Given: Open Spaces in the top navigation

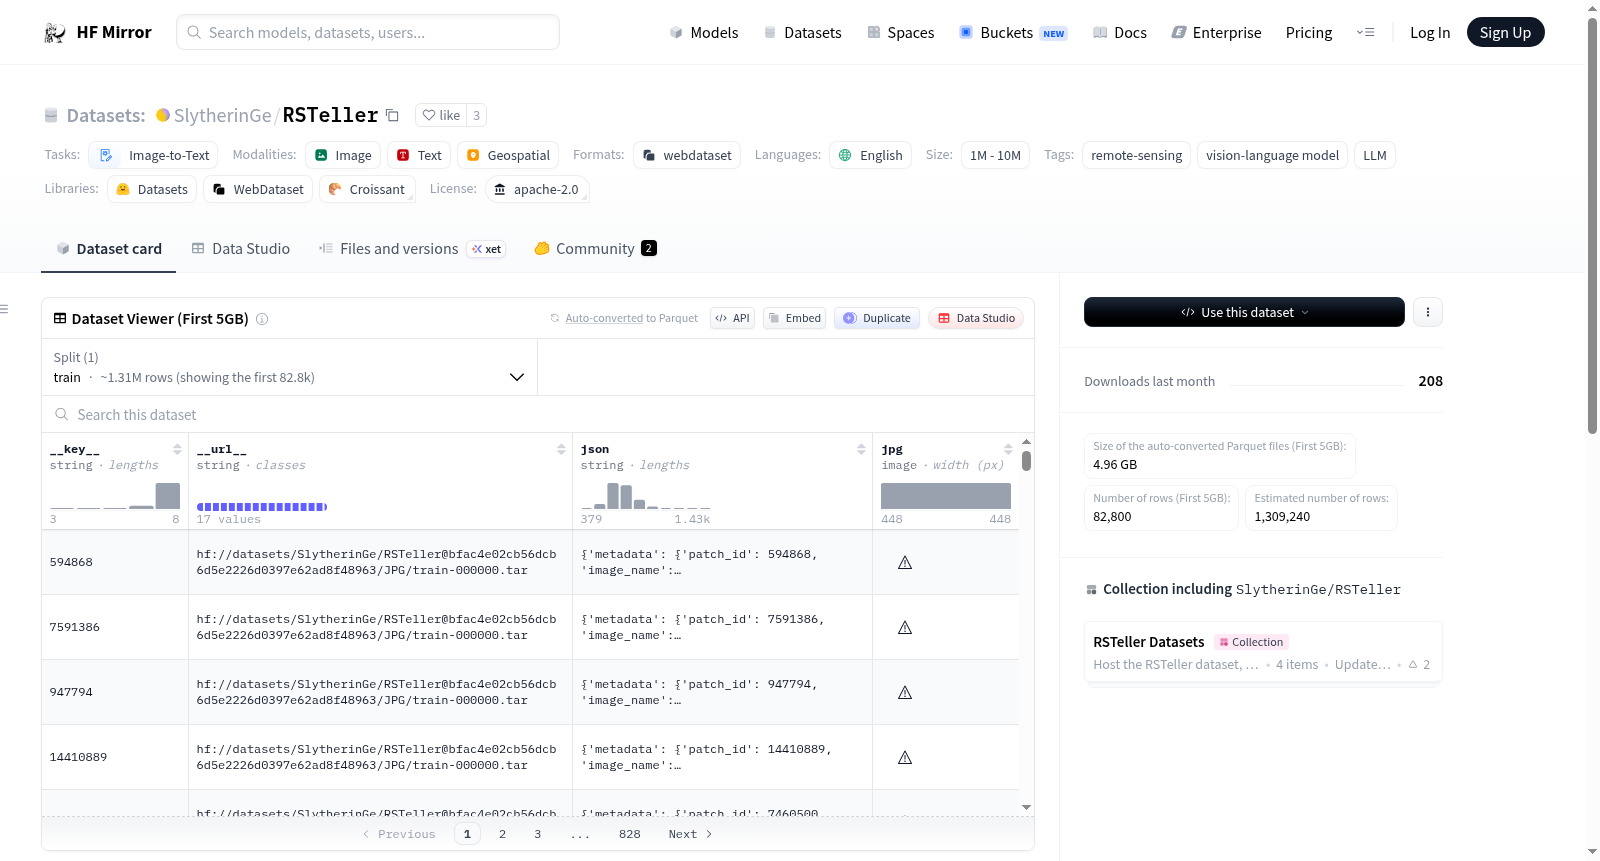Looking at the screenshot, I should click(900, 33).
